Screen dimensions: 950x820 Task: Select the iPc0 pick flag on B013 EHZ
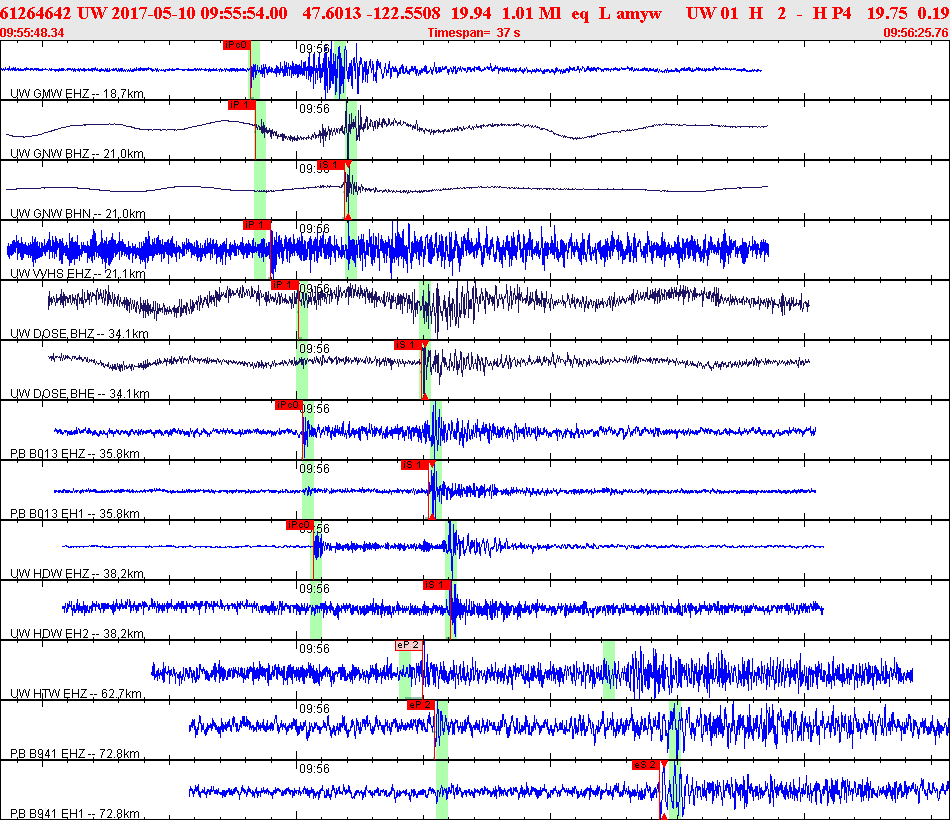[x=288, y=405]
